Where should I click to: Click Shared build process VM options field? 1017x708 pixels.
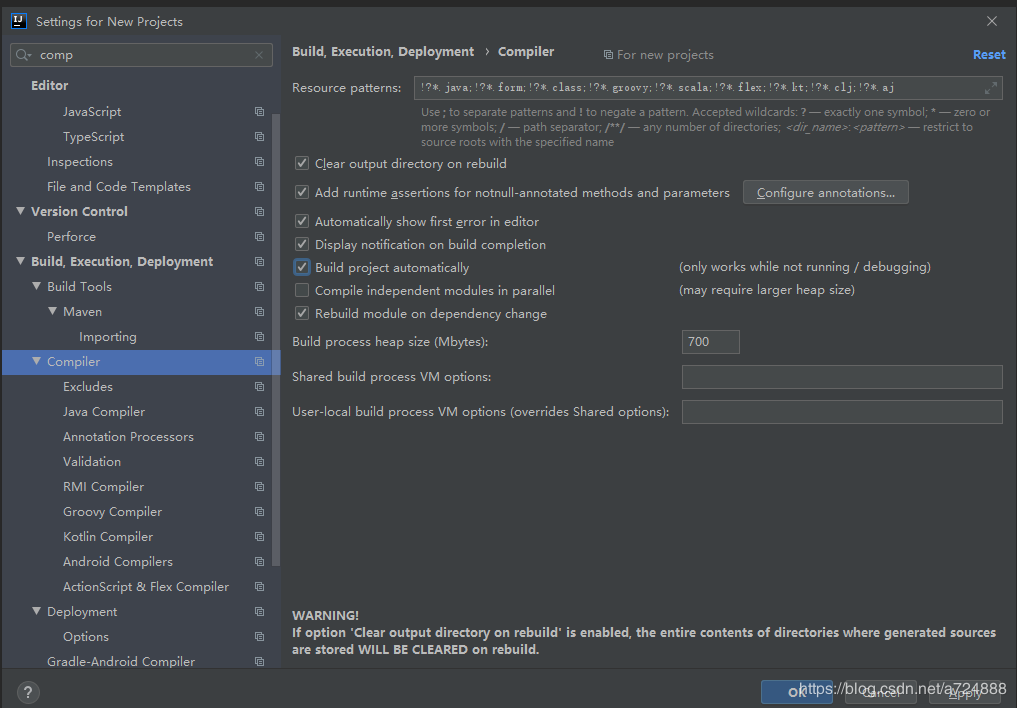coord(842,377)
